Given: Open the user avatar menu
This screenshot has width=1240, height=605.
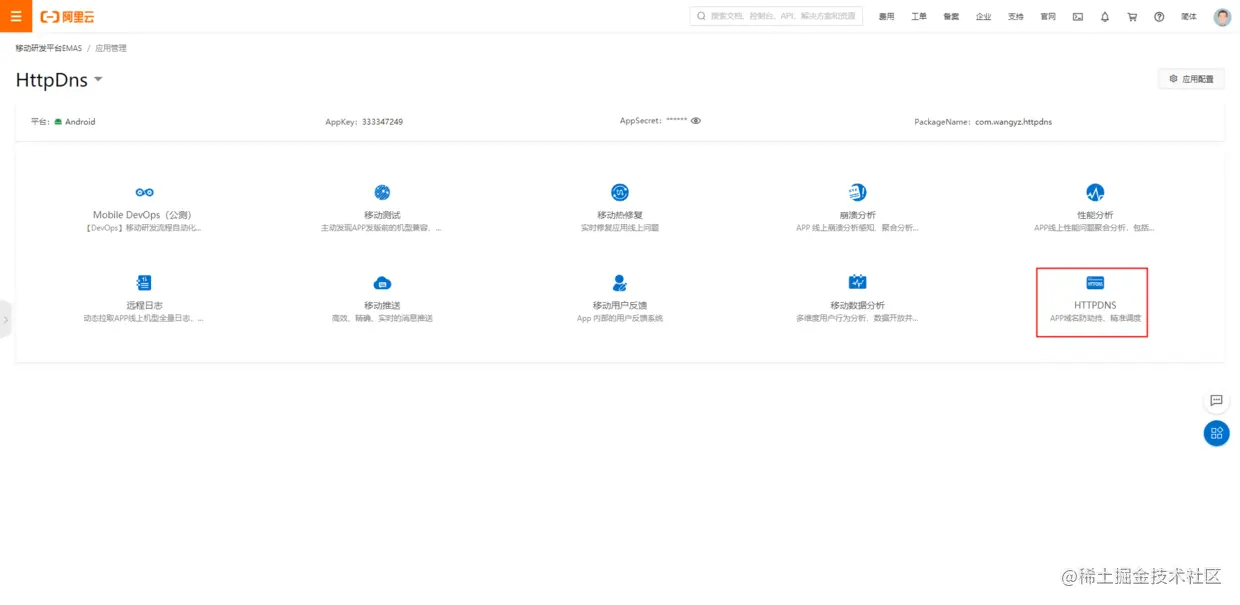Looking at the screenshot, I should [x=1223, y=17].
